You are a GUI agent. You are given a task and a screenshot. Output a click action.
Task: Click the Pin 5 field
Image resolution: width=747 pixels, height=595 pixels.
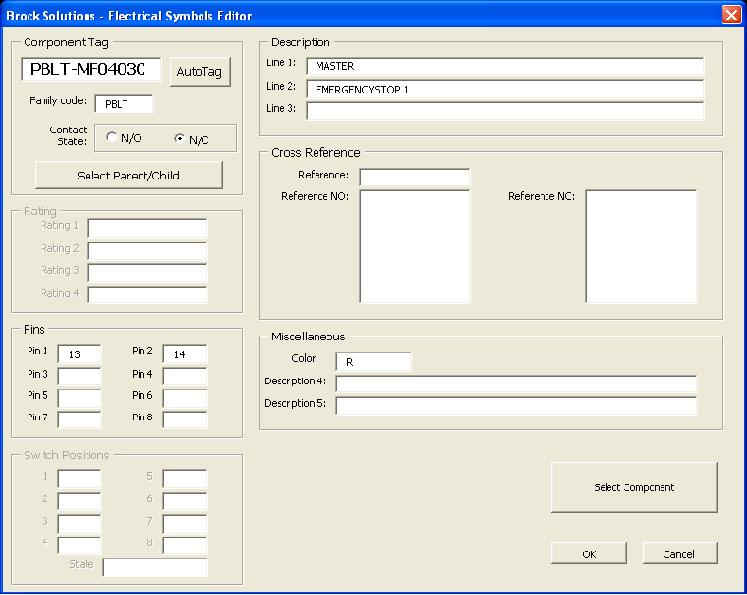(79, 398)
